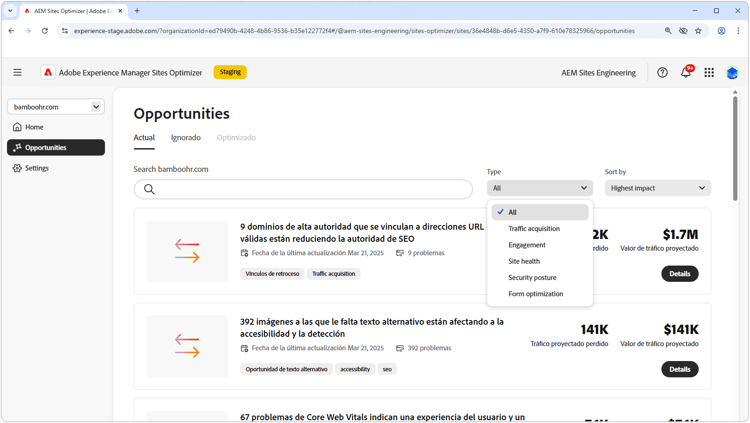Screen dimensions: 750x423
Task: Click 67 problemas de Core Web Vitals title
Action: (x=382, y=417)
